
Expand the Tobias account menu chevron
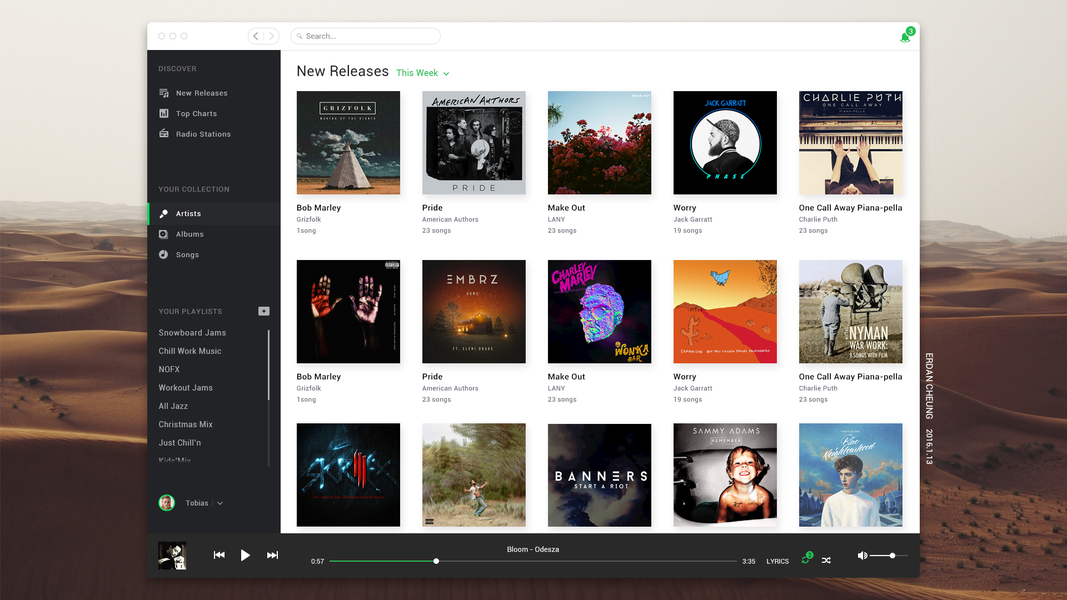tap(220, 503)
